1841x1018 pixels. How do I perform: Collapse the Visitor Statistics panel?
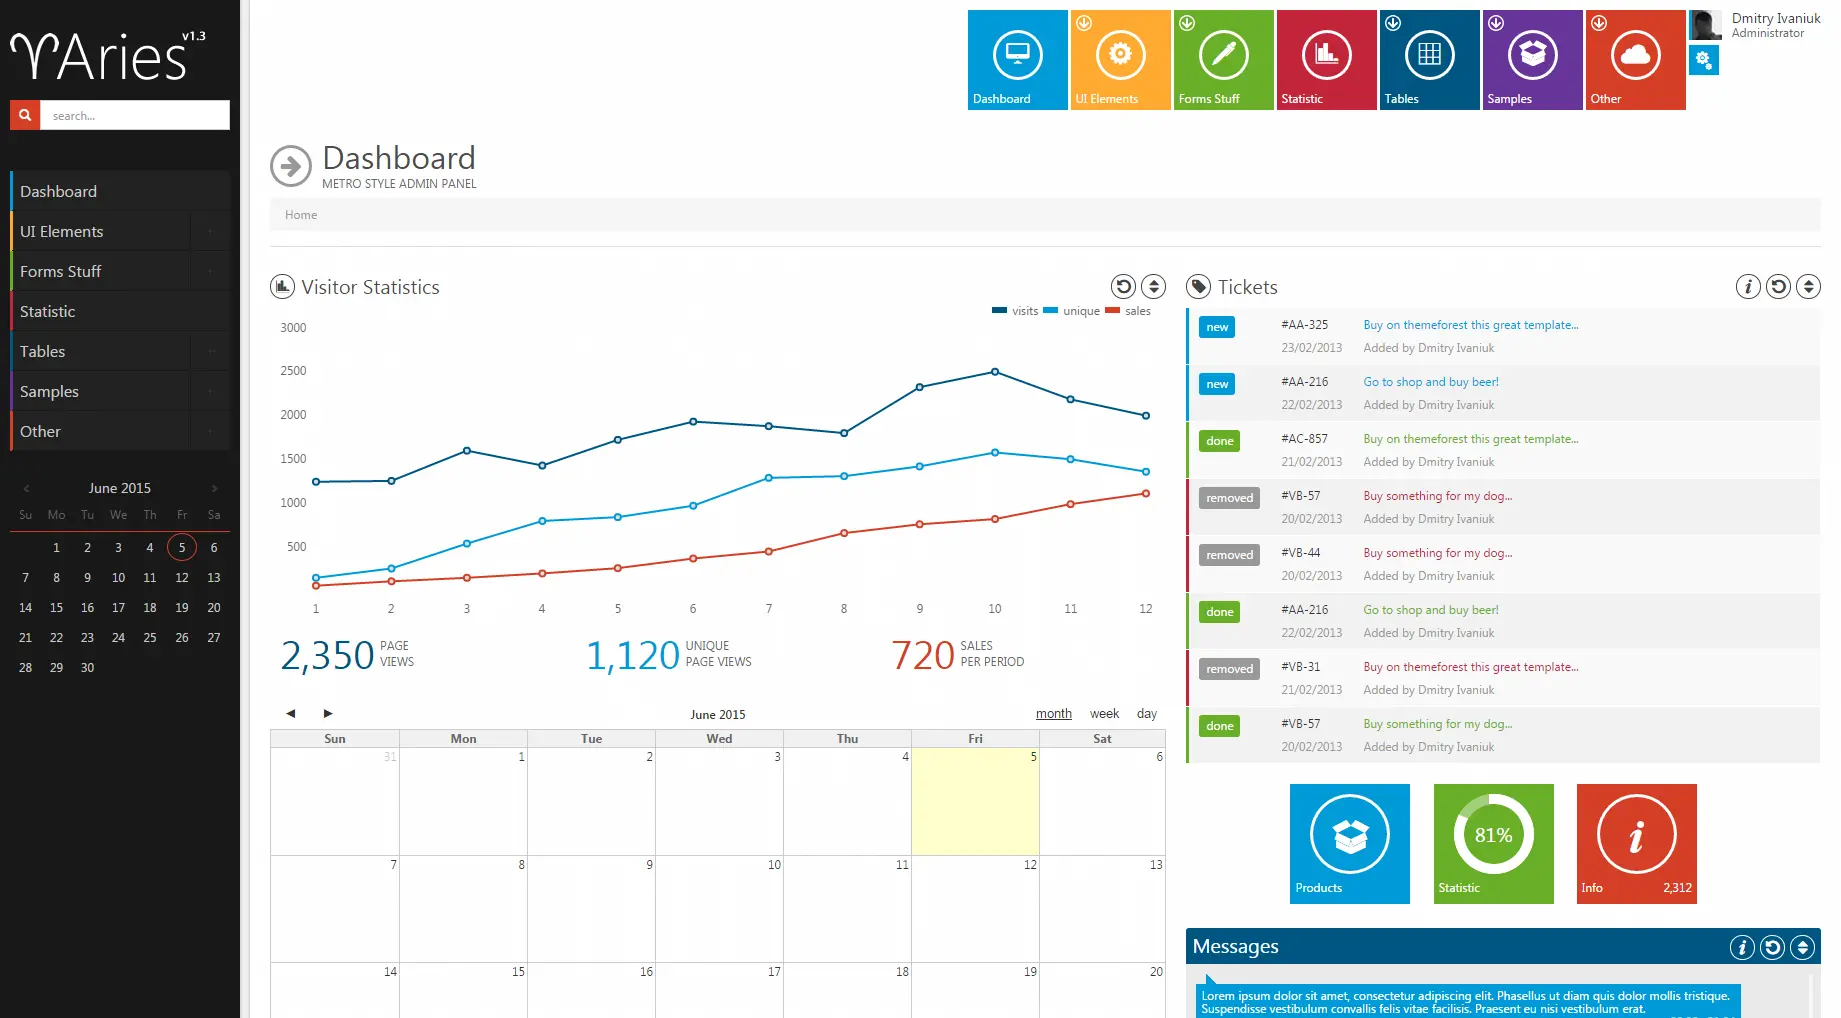[x=1153, y=287]
